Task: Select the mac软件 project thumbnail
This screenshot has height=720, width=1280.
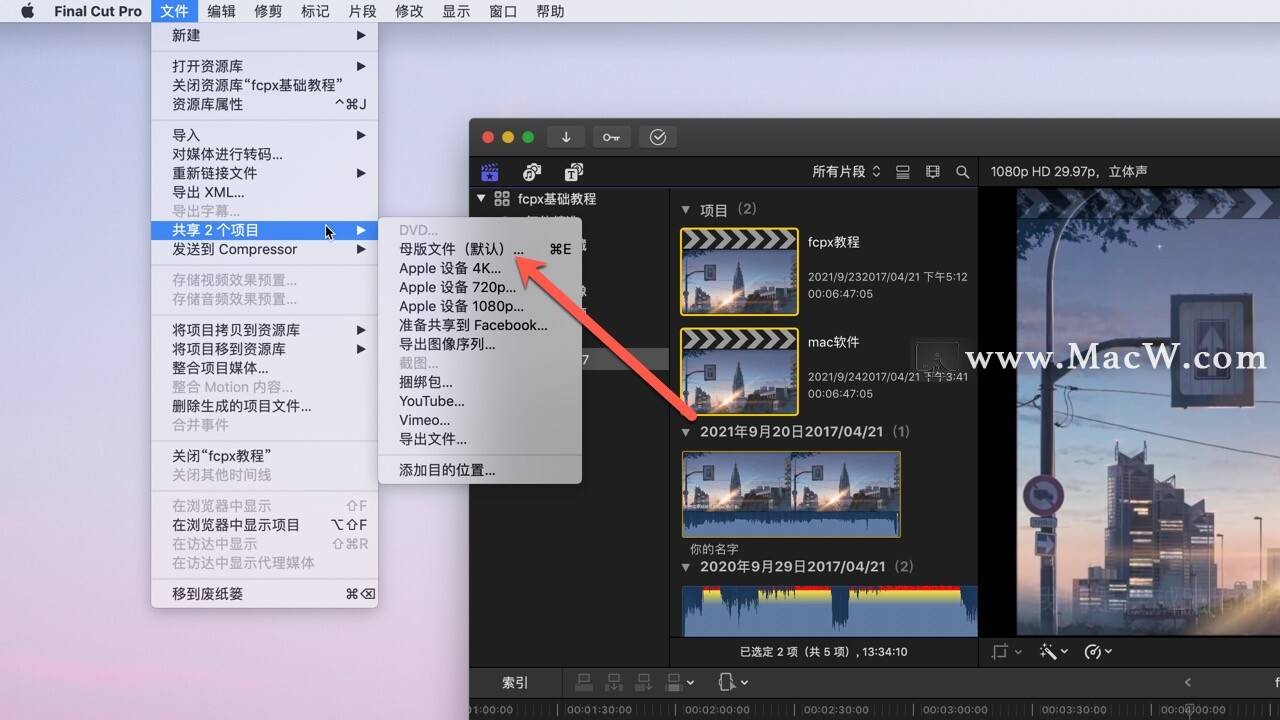Action: (x=739, y=371)
